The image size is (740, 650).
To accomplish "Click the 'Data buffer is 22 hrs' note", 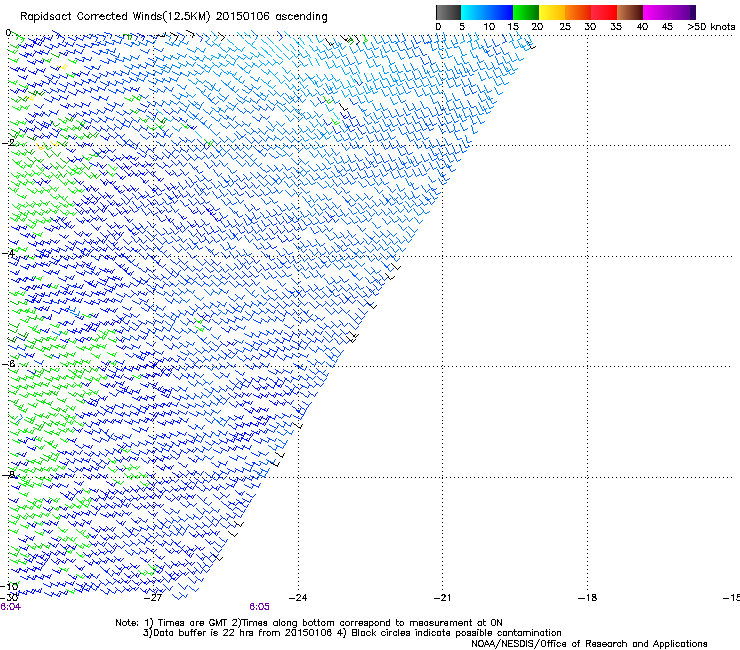I will (x=238, y=633).
